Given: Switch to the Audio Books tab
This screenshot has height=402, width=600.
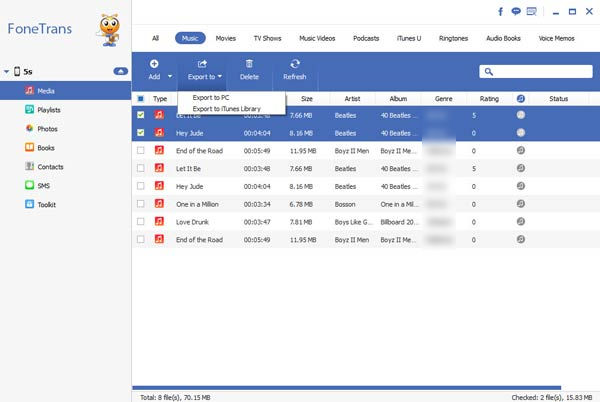Looking at the screenshot, I should coord(503,38).
